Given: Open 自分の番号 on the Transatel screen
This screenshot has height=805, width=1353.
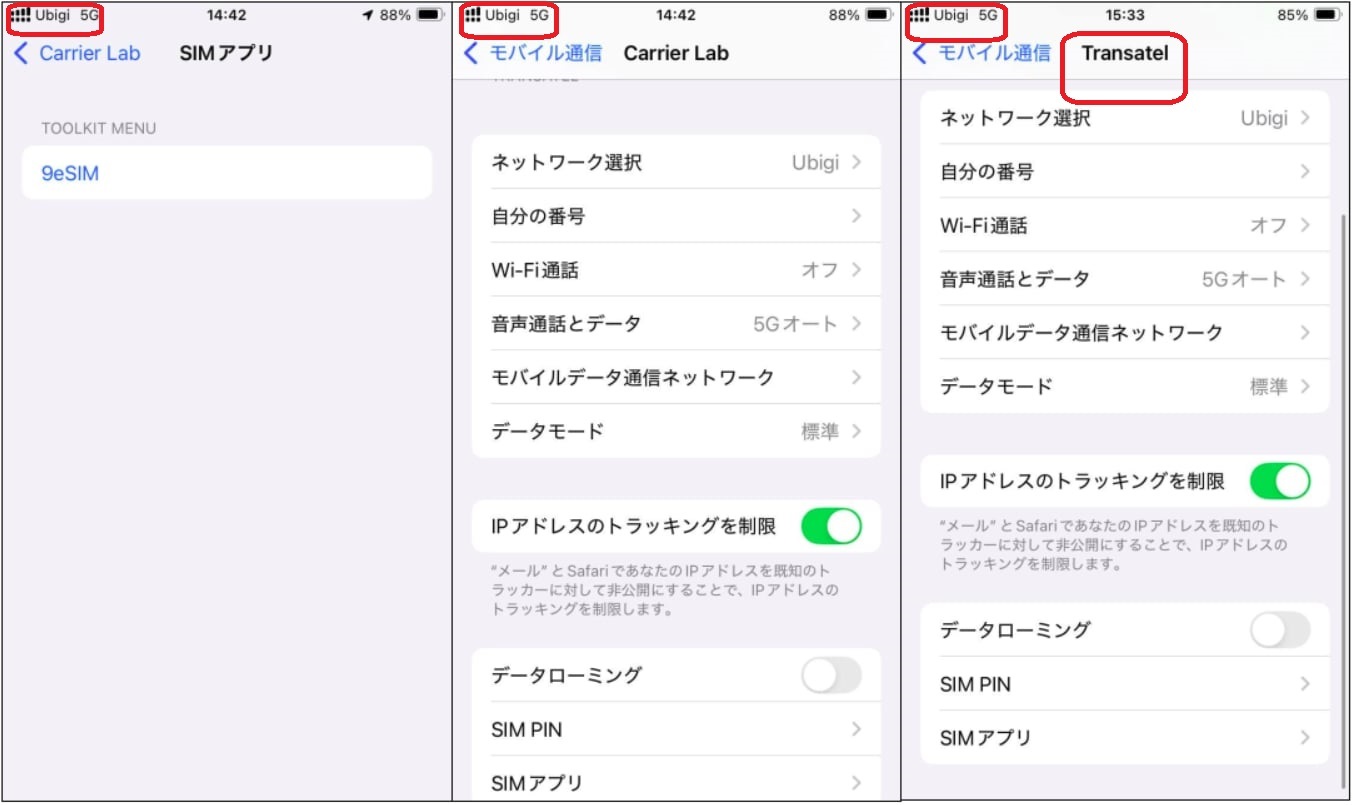Looking at the screenshot, I should 1125,172.
